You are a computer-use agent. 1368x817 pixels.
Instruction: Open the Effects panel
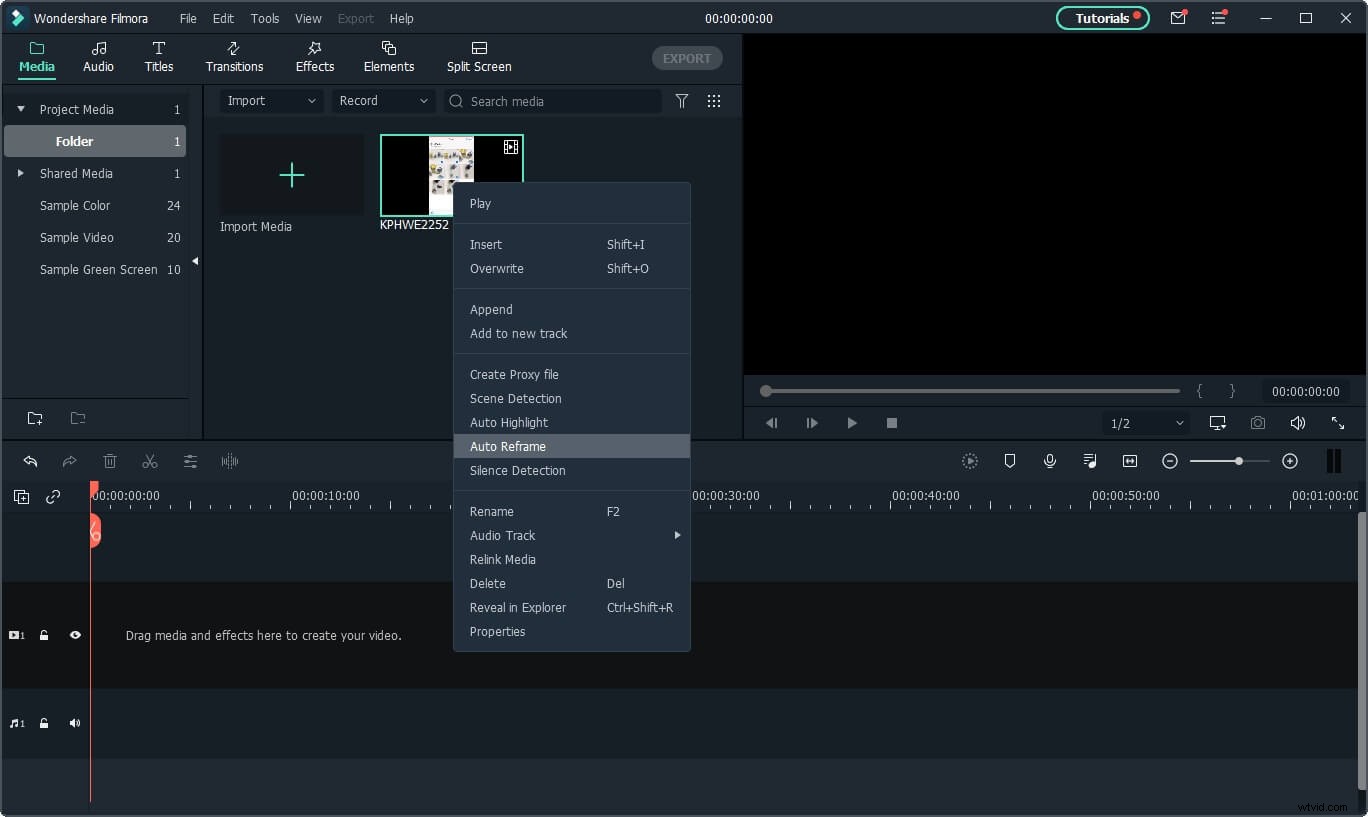(314, 55)
